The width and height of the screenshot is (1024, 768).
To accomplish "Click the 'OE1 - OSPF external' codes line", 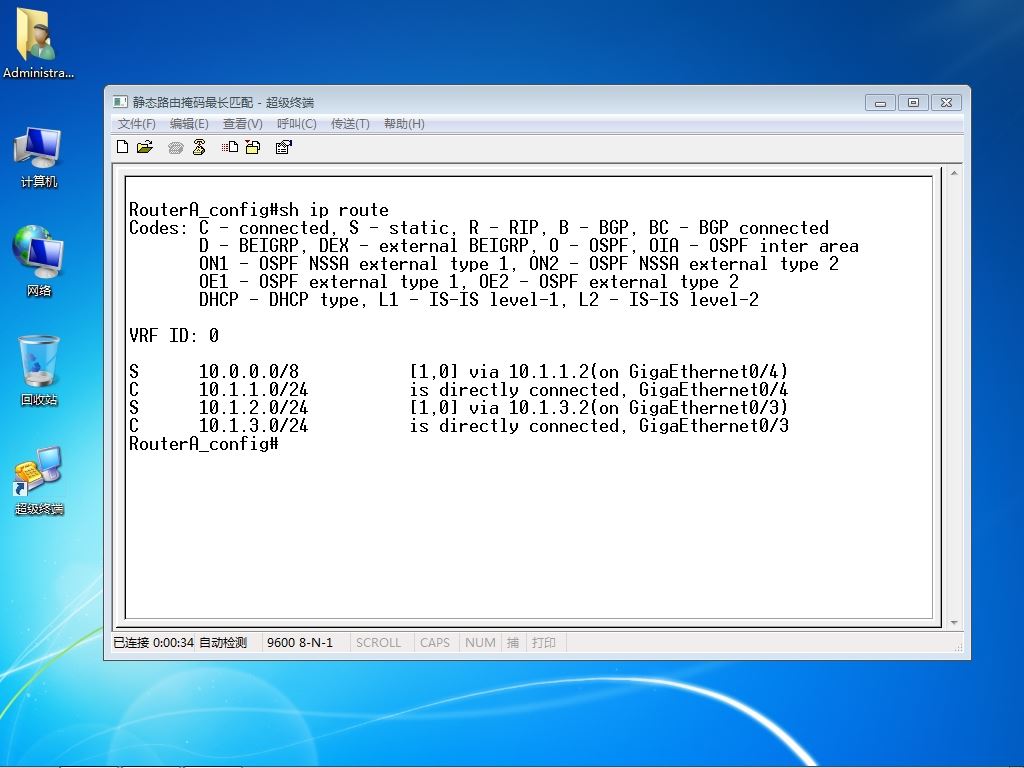I will [x=469, y=282].
